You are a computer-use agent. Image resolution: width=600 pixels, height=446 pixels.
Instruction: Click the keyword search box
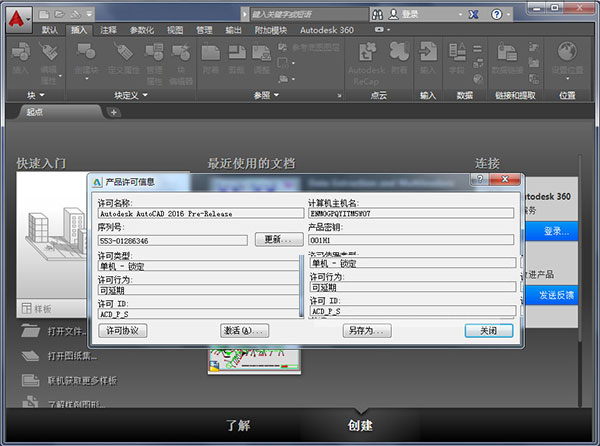click(309, 15)
